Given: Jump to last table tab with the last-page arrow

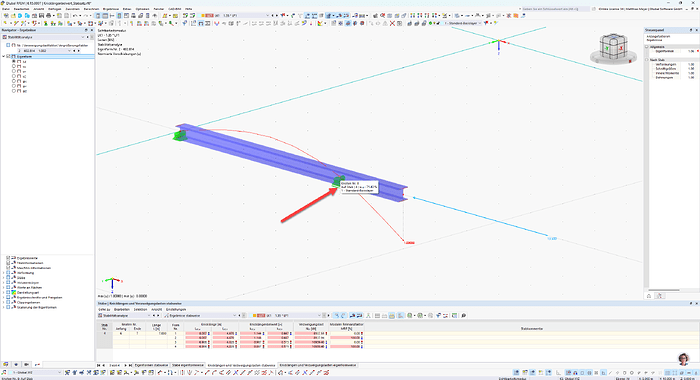Looking at the screenshot, I should click(130, 365).
